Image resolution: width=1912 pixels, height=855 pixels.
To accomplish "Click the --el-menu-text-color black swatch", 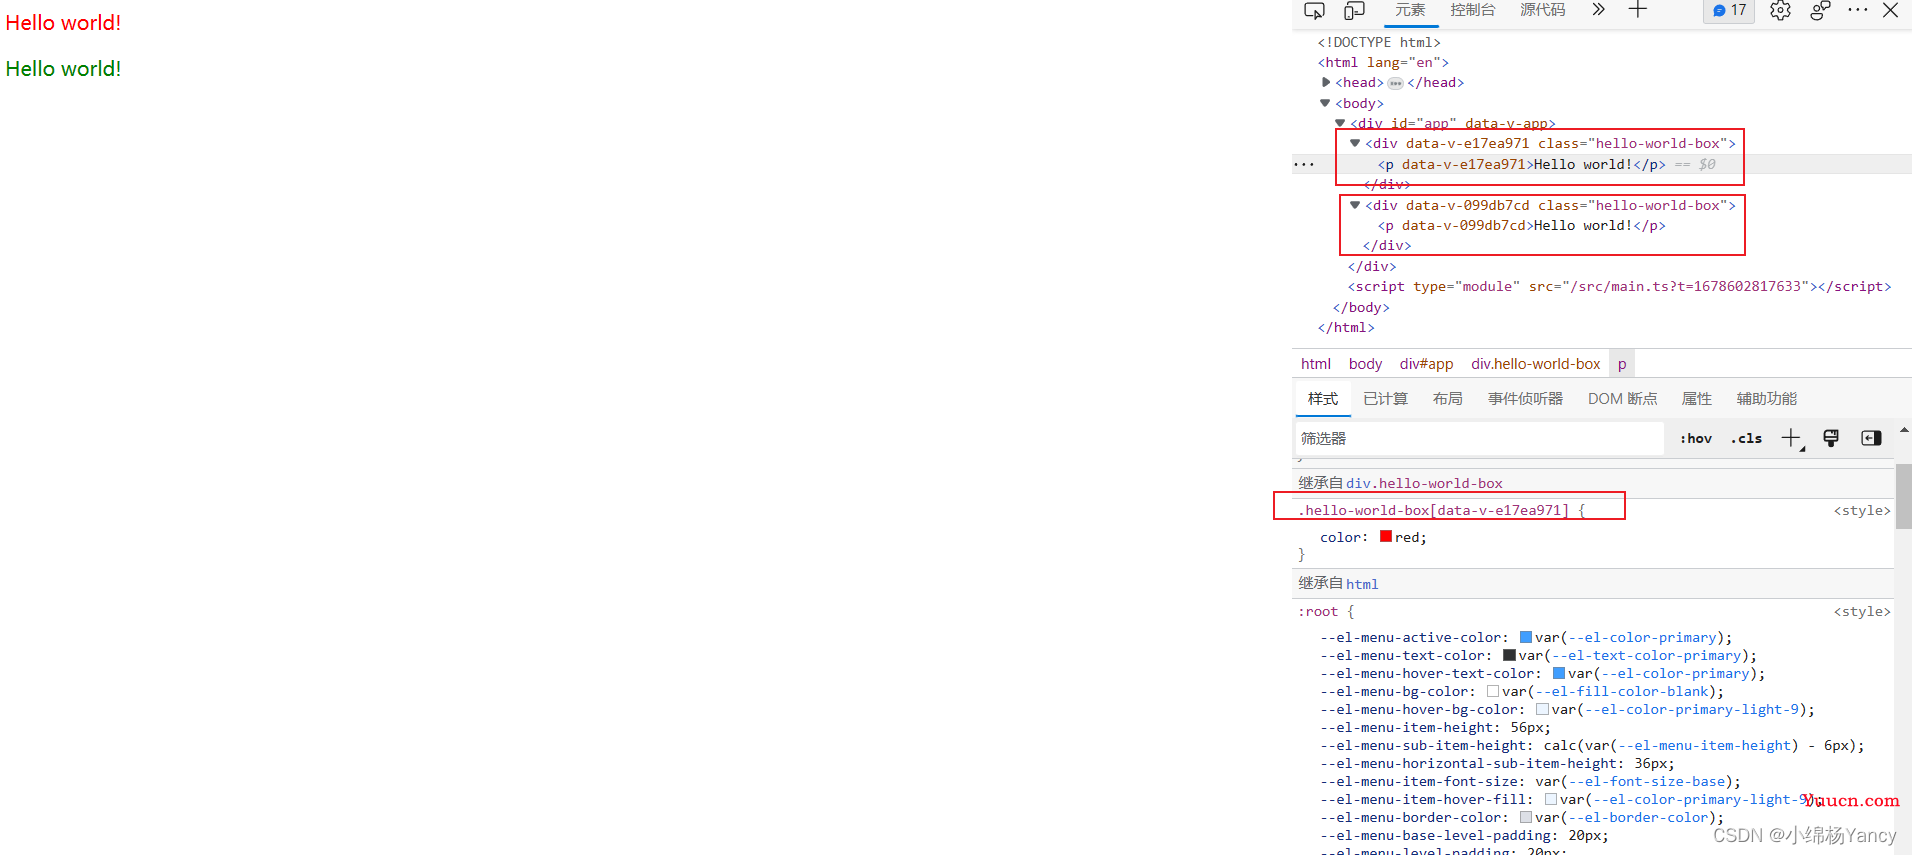I will pos(1509,655).
